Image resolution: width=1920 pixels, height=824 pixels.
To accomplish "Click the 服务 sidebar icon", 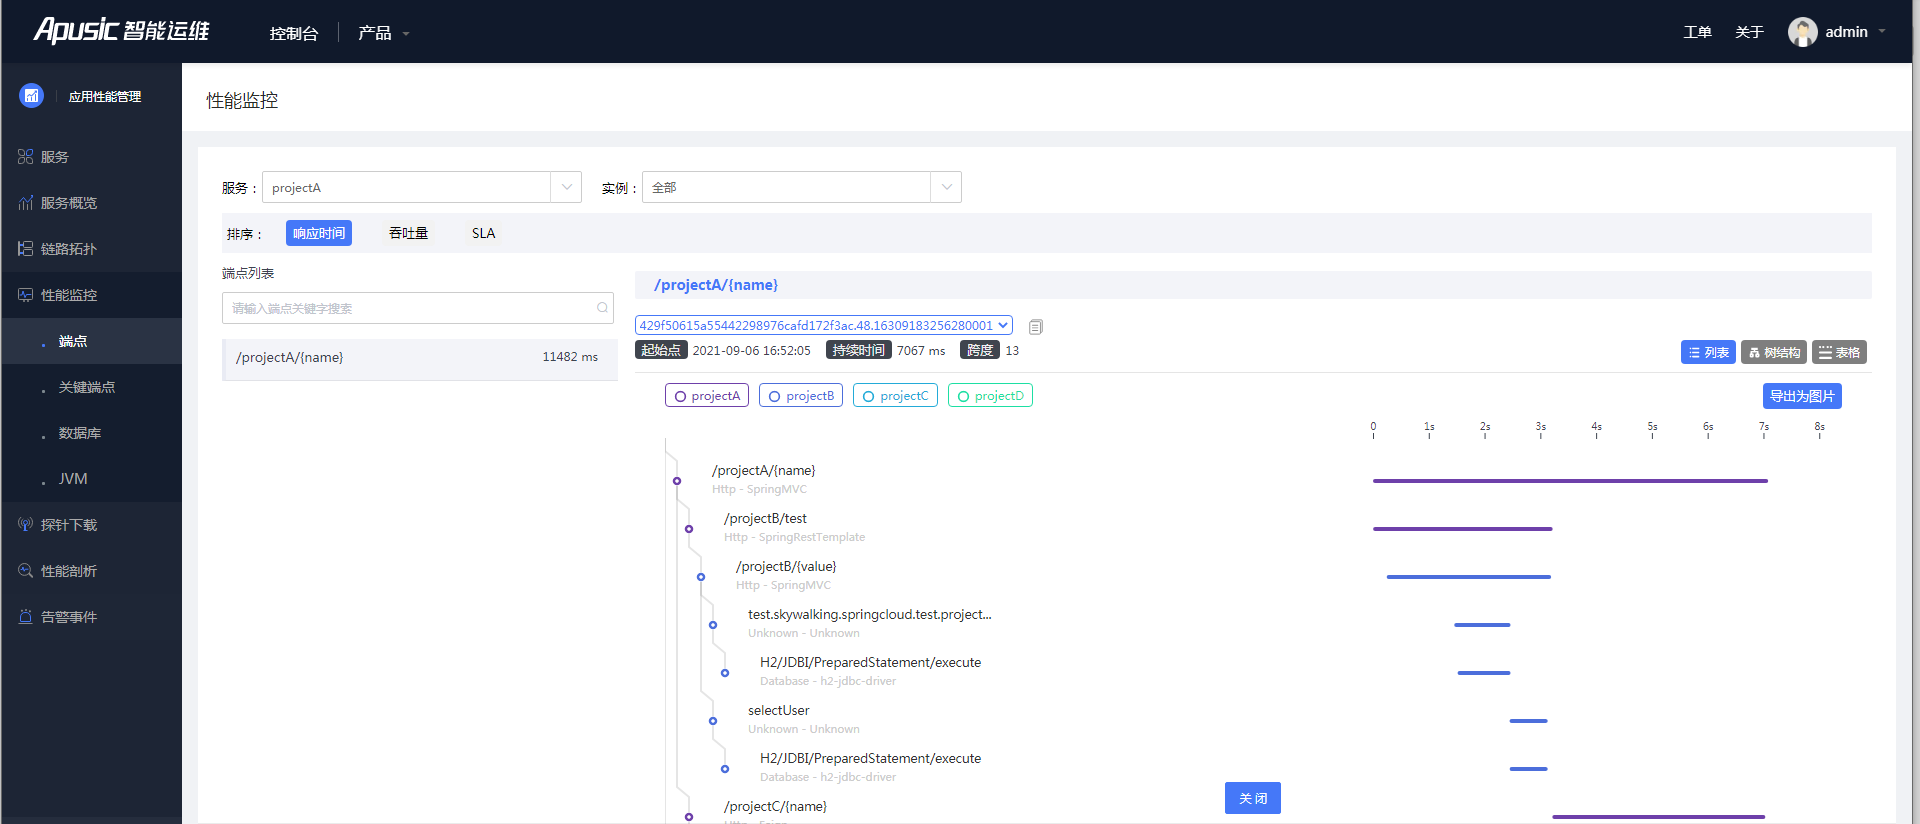I will tap(25, 157).
